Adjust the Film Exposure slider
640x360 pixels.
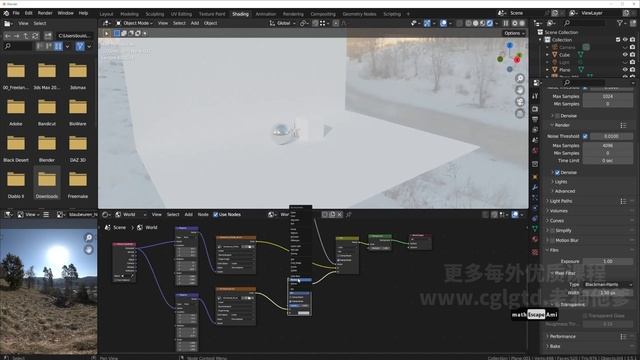coord(607,261)
